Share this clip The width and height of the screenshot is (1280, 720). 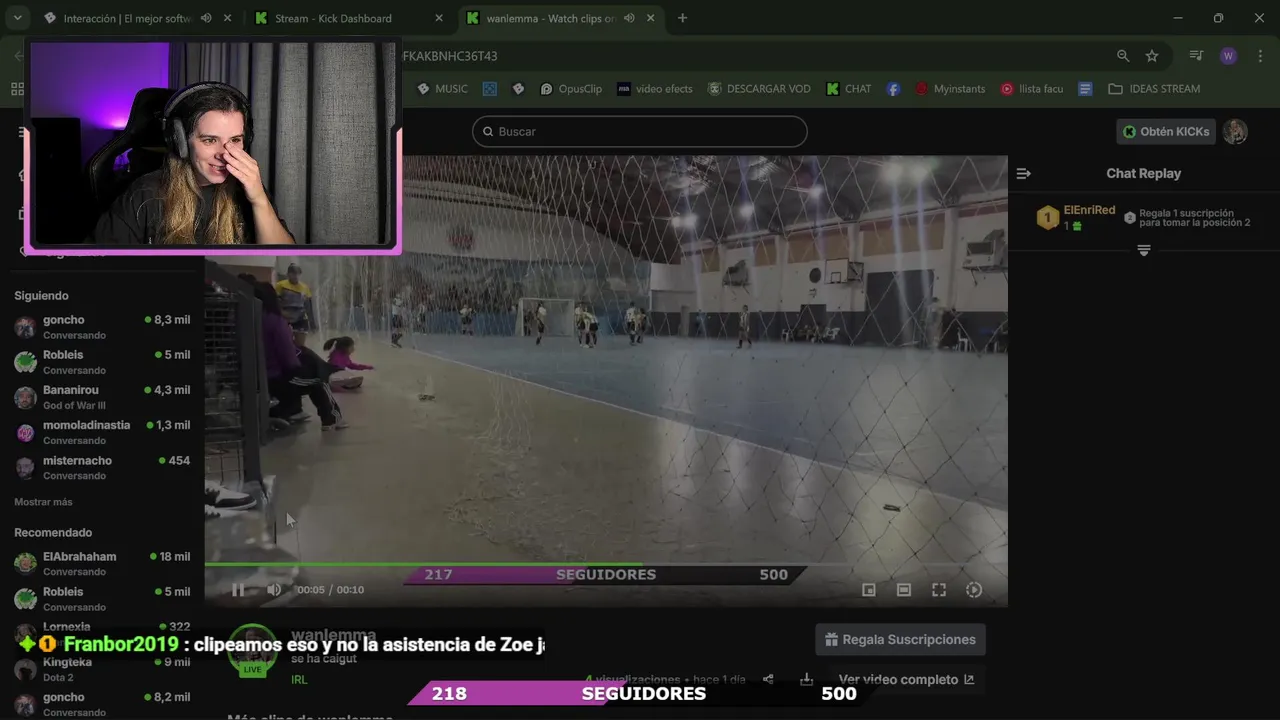click(768, 679)
